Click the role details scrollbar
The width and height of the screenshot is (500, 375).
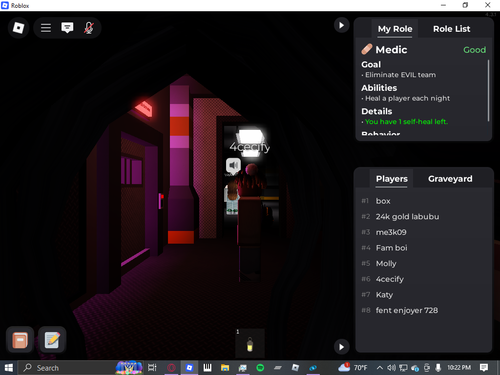pos(488,90)
